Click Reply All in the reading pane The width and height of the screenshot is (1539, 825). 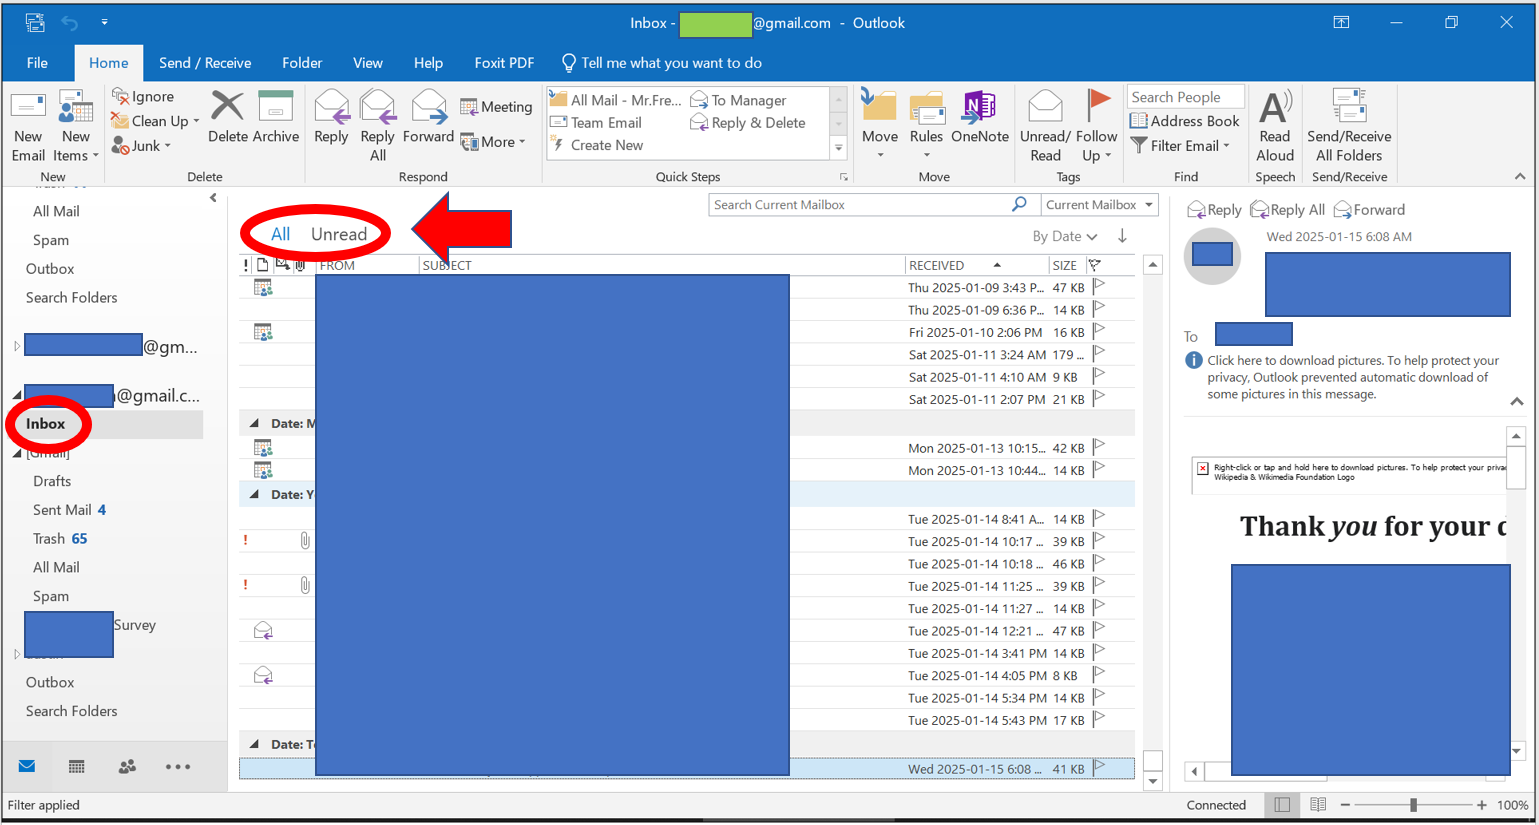pyautogui.click(x=1288, y=210)
